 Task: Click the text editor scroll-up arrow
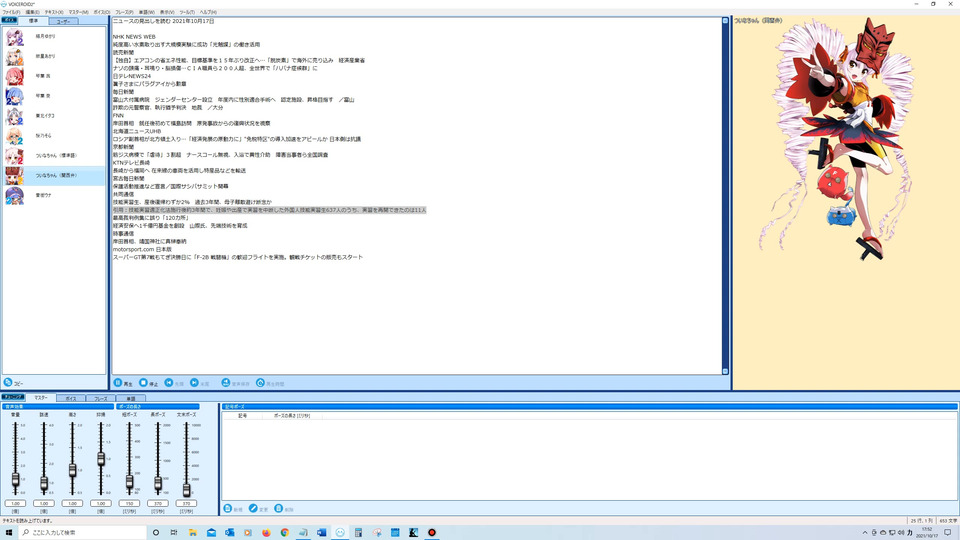[725, 21]
